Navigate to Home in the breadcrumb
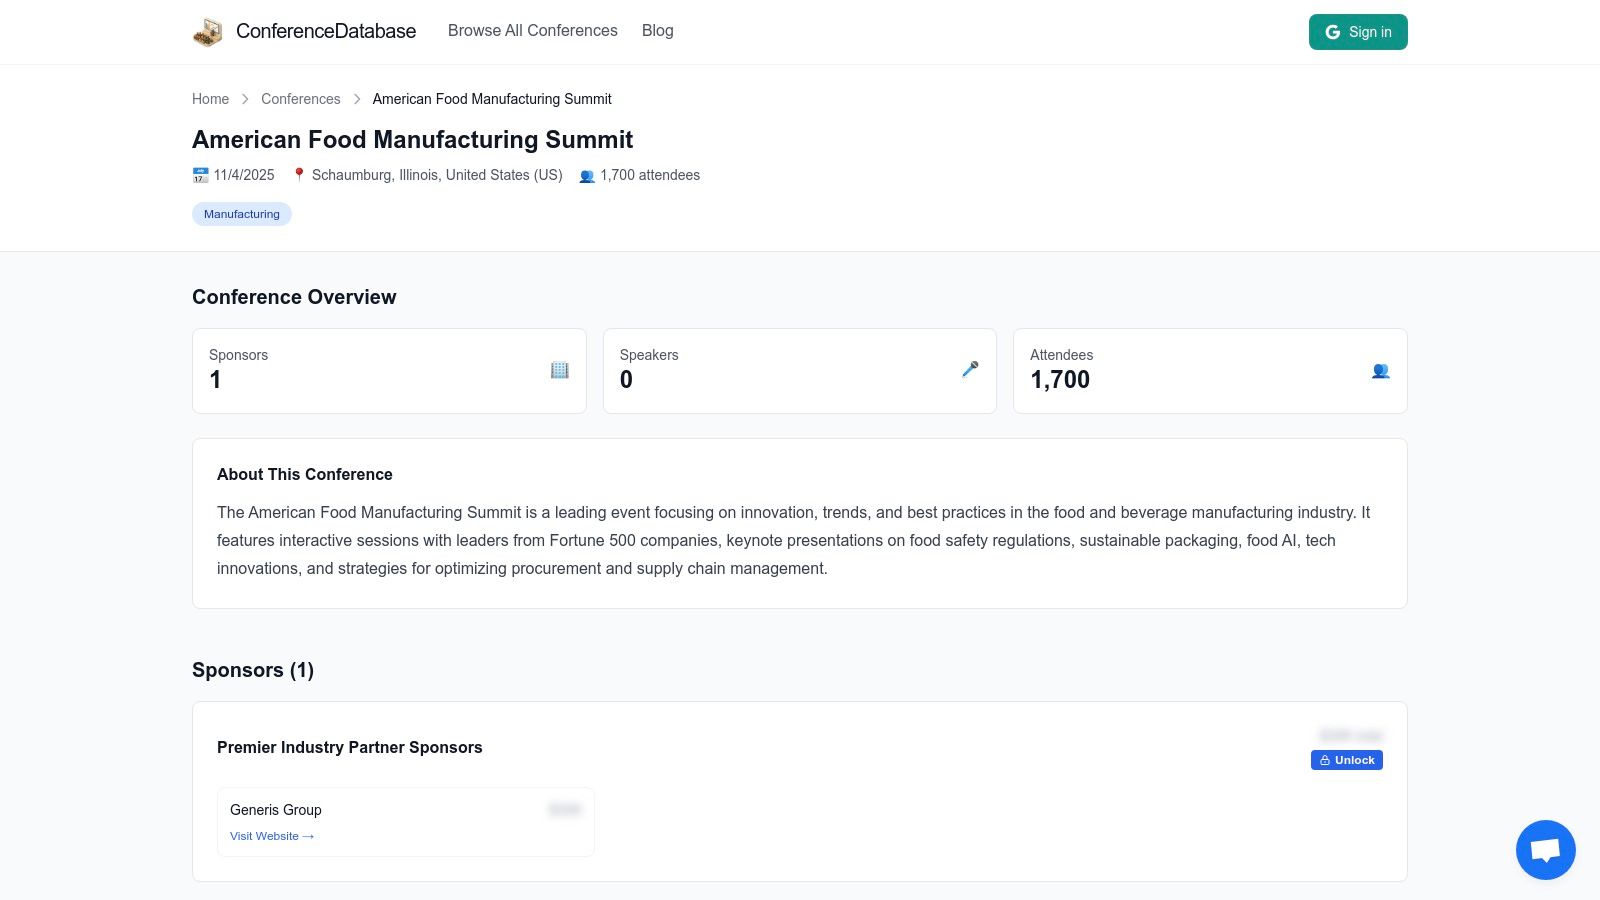Screen dimensions: 1600x900 (210, 99)
